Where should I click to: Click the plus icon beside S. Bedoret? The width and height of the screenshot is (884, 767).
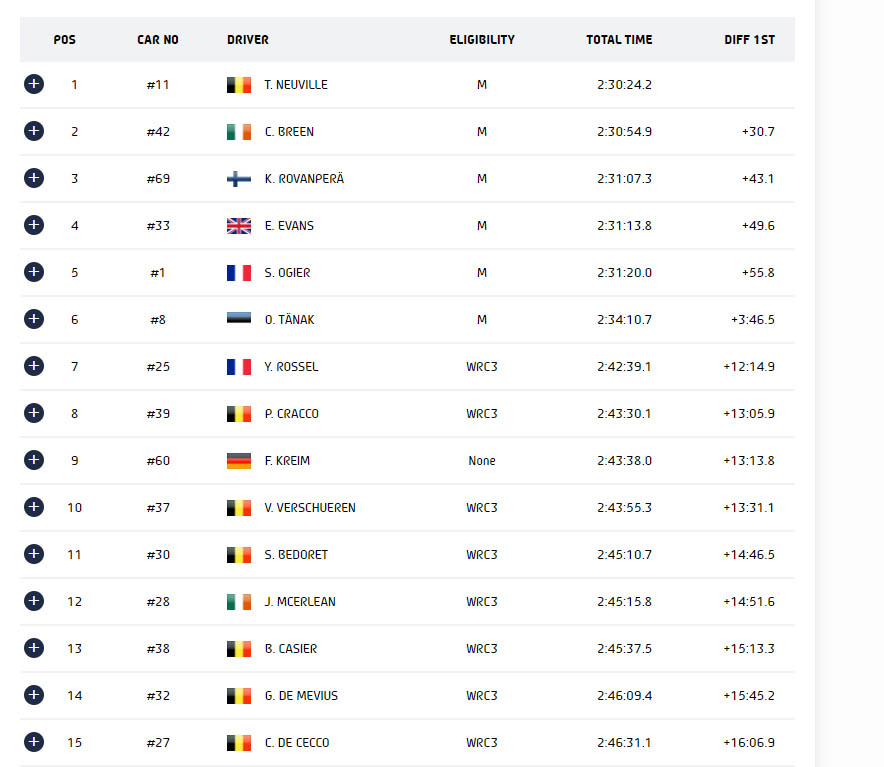tap(34, 554)
